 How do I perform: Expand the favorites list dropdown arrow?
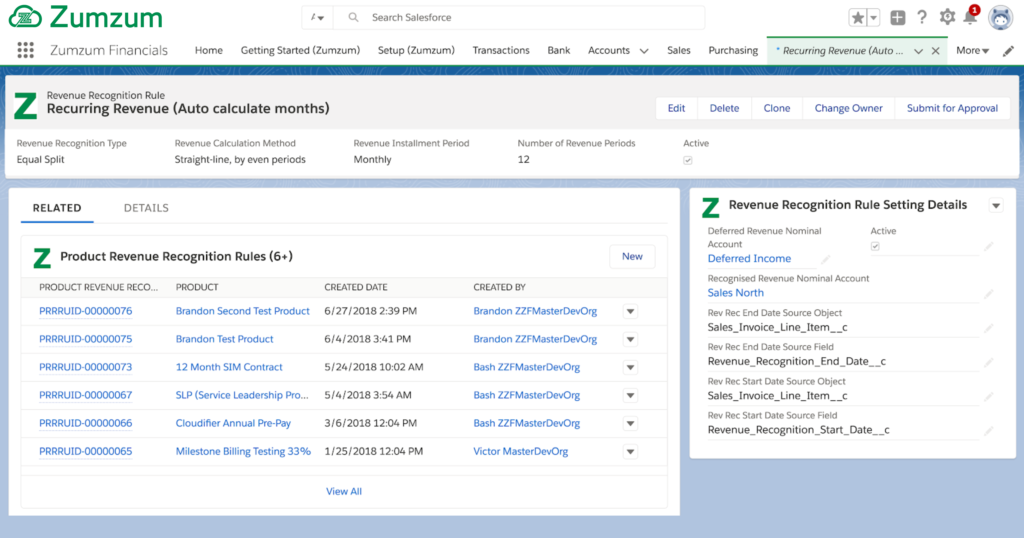tap(874, 18)
